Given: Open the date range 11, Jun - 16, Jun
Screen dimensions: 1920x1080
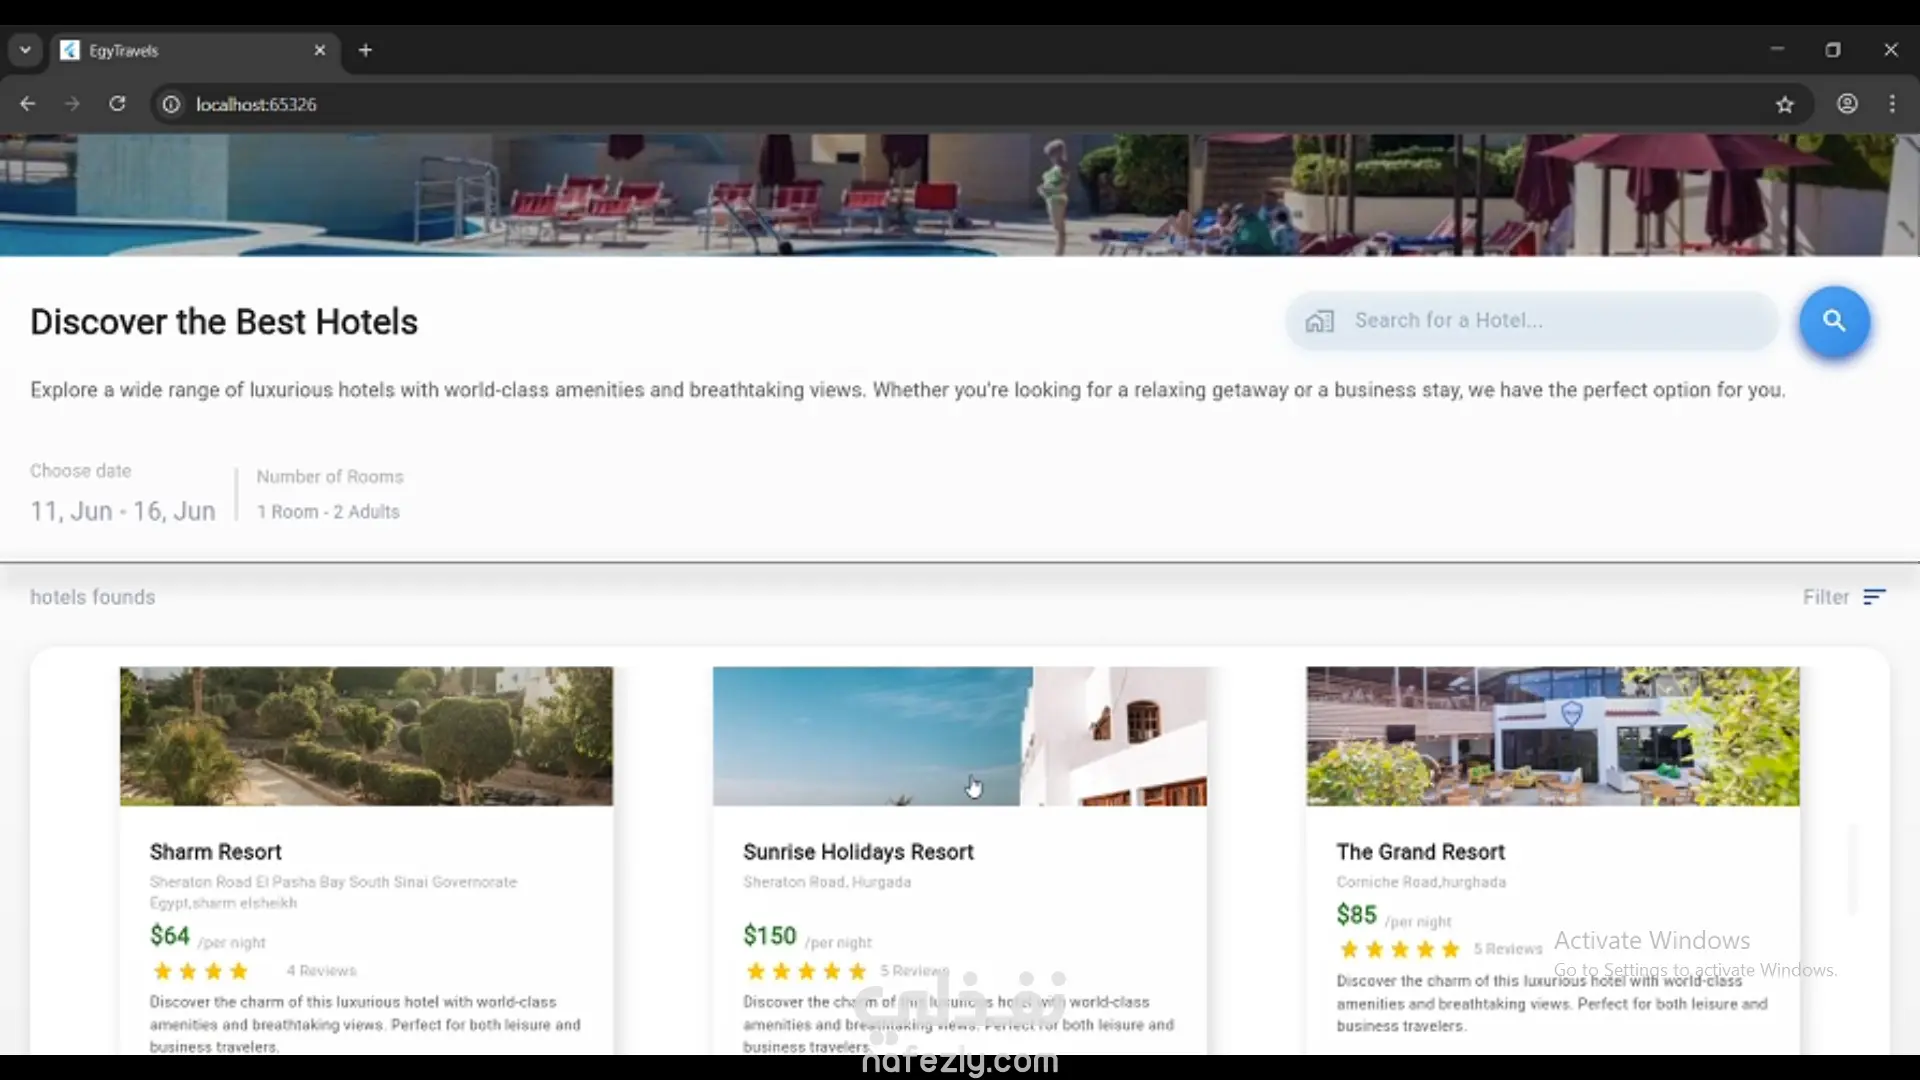Looking at the screenshot, I should [123, 511].
